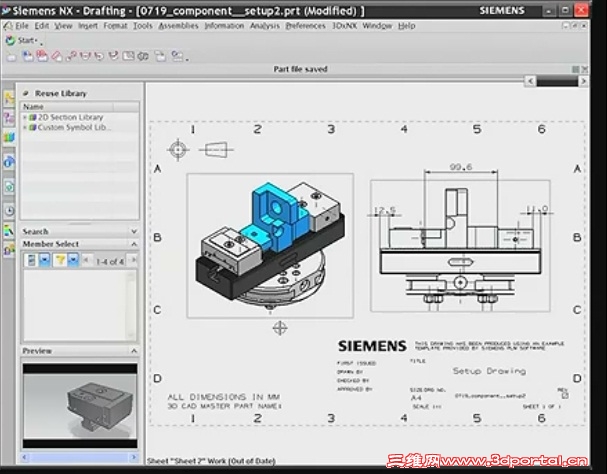Click the blue lined icon ending the toolbar
This screenshot has width=607, height=474.
(177, 56)
